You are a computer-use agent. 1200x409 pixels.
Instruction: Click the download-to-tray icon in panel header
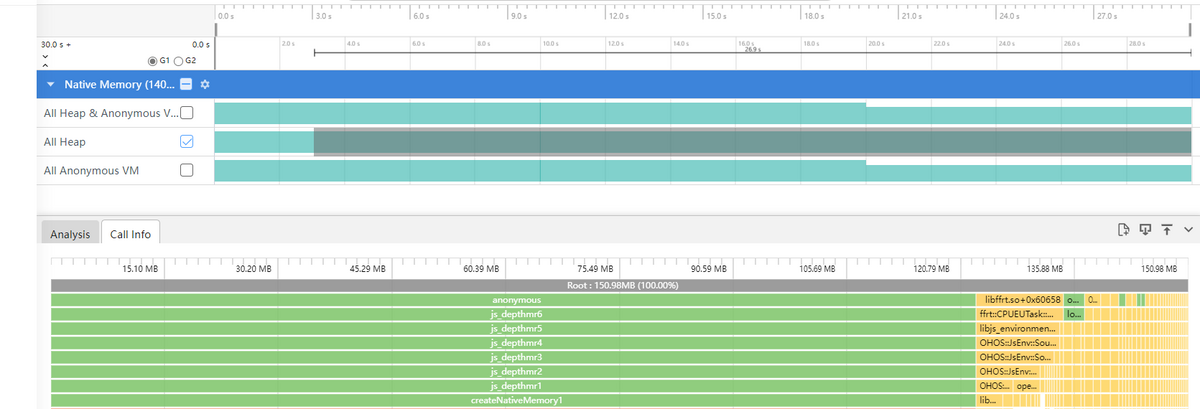coord(1145,231)
